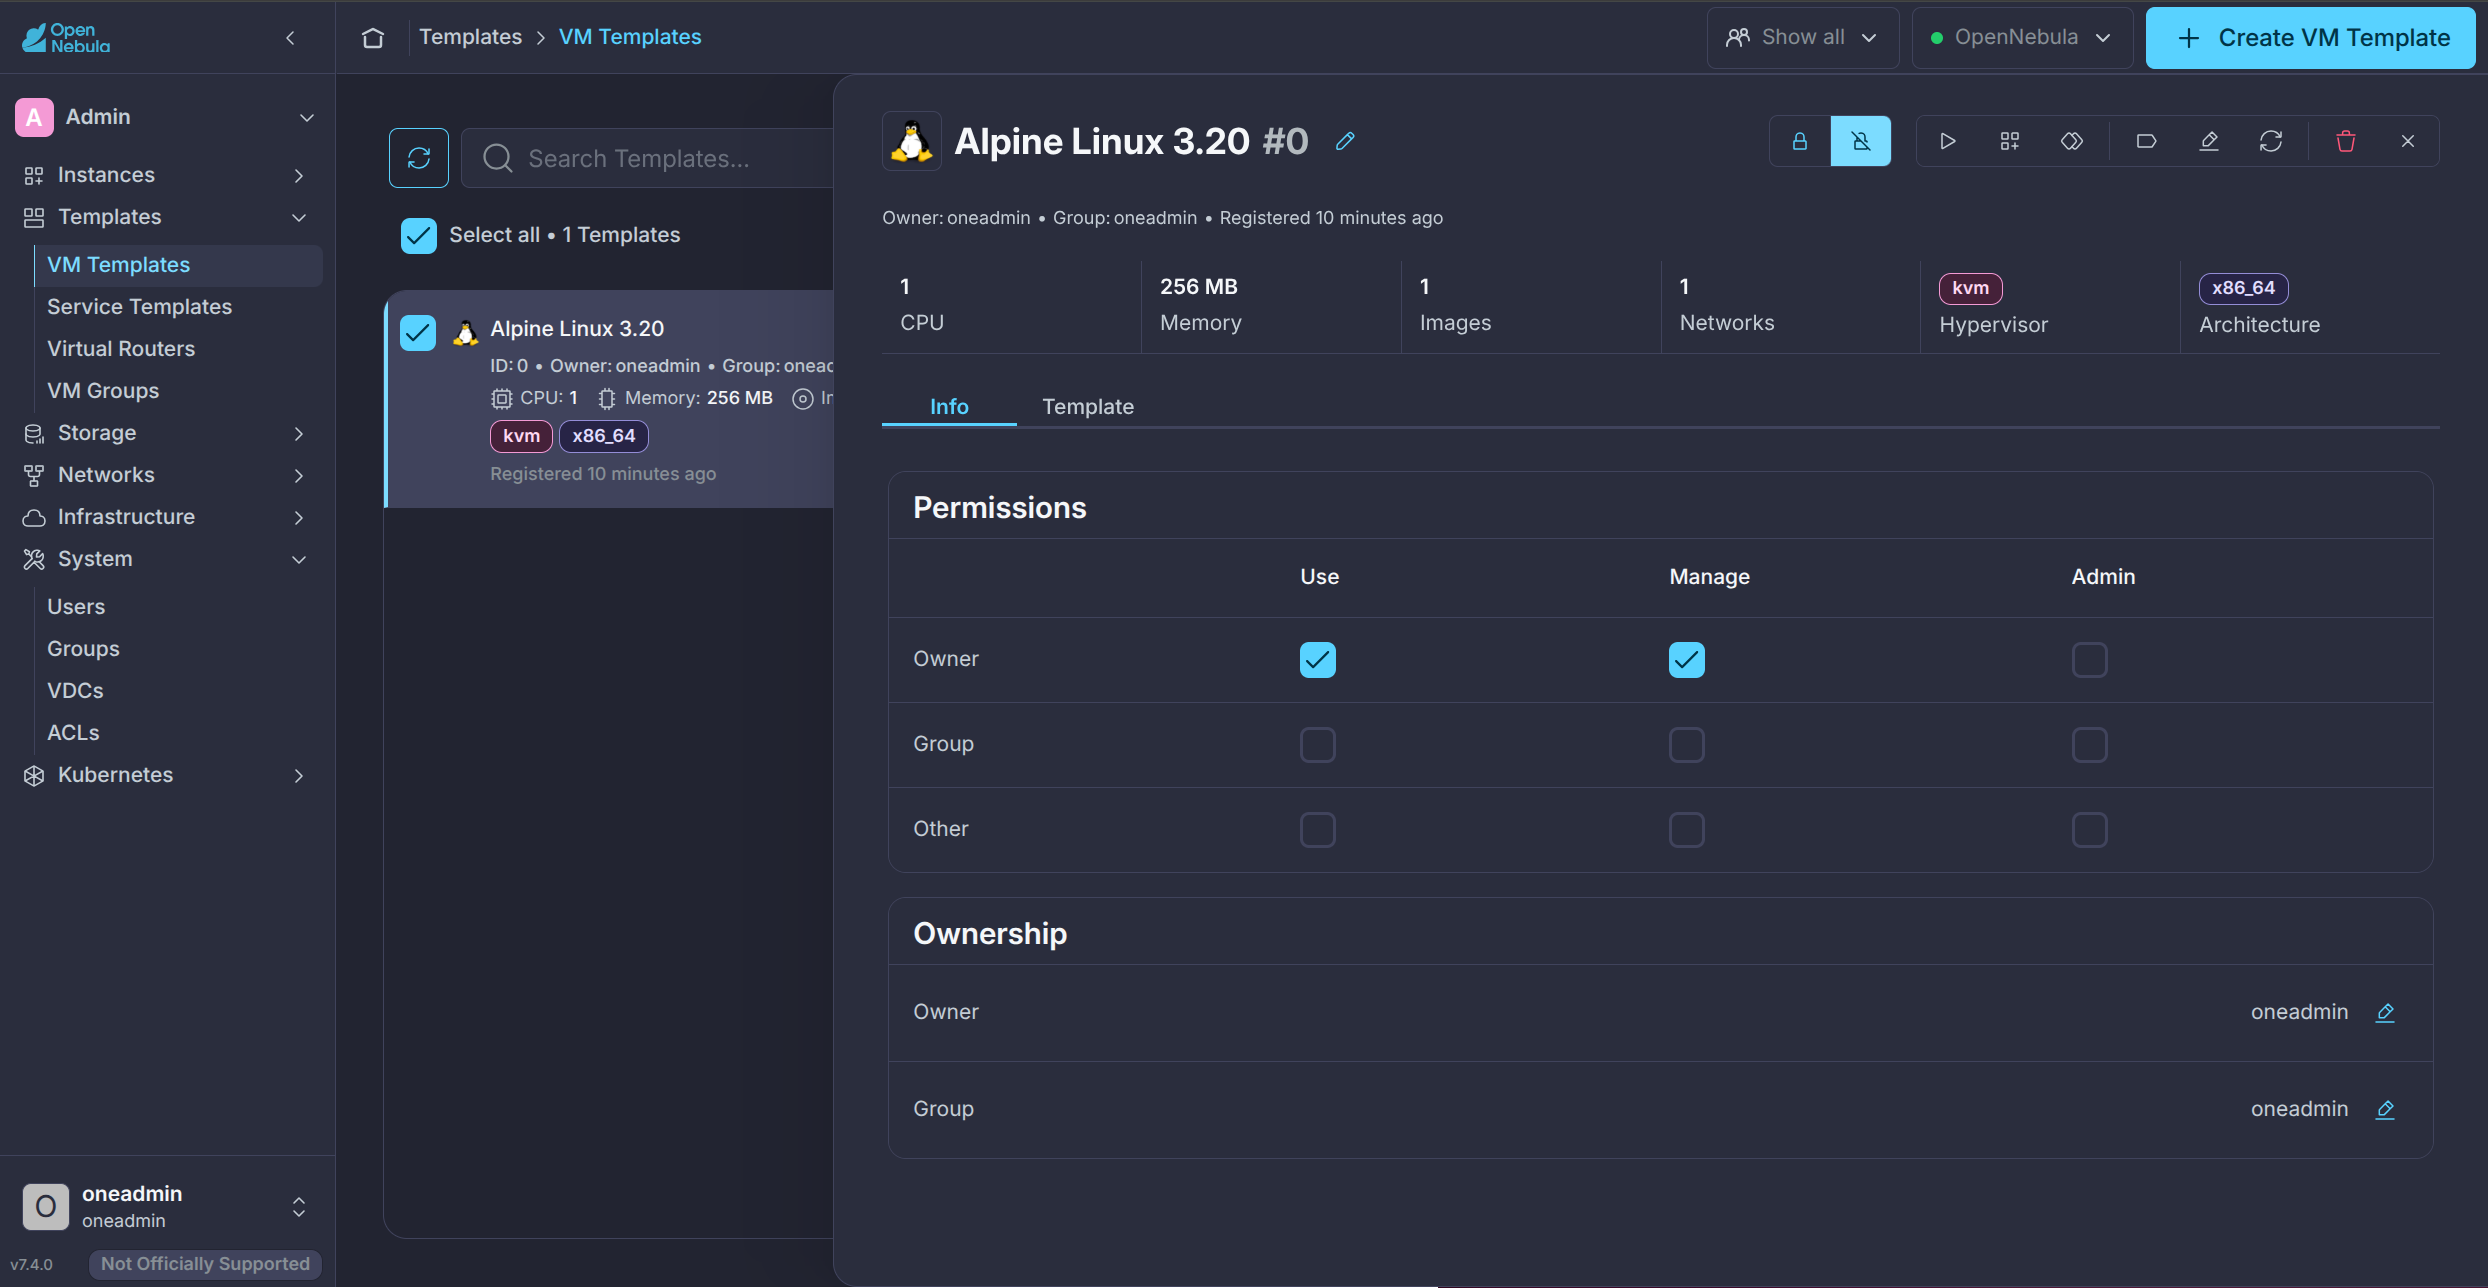2488x1288 pixels.
Task: Click the Not Officially Supported badge
Action: [x=205, y=1264]
